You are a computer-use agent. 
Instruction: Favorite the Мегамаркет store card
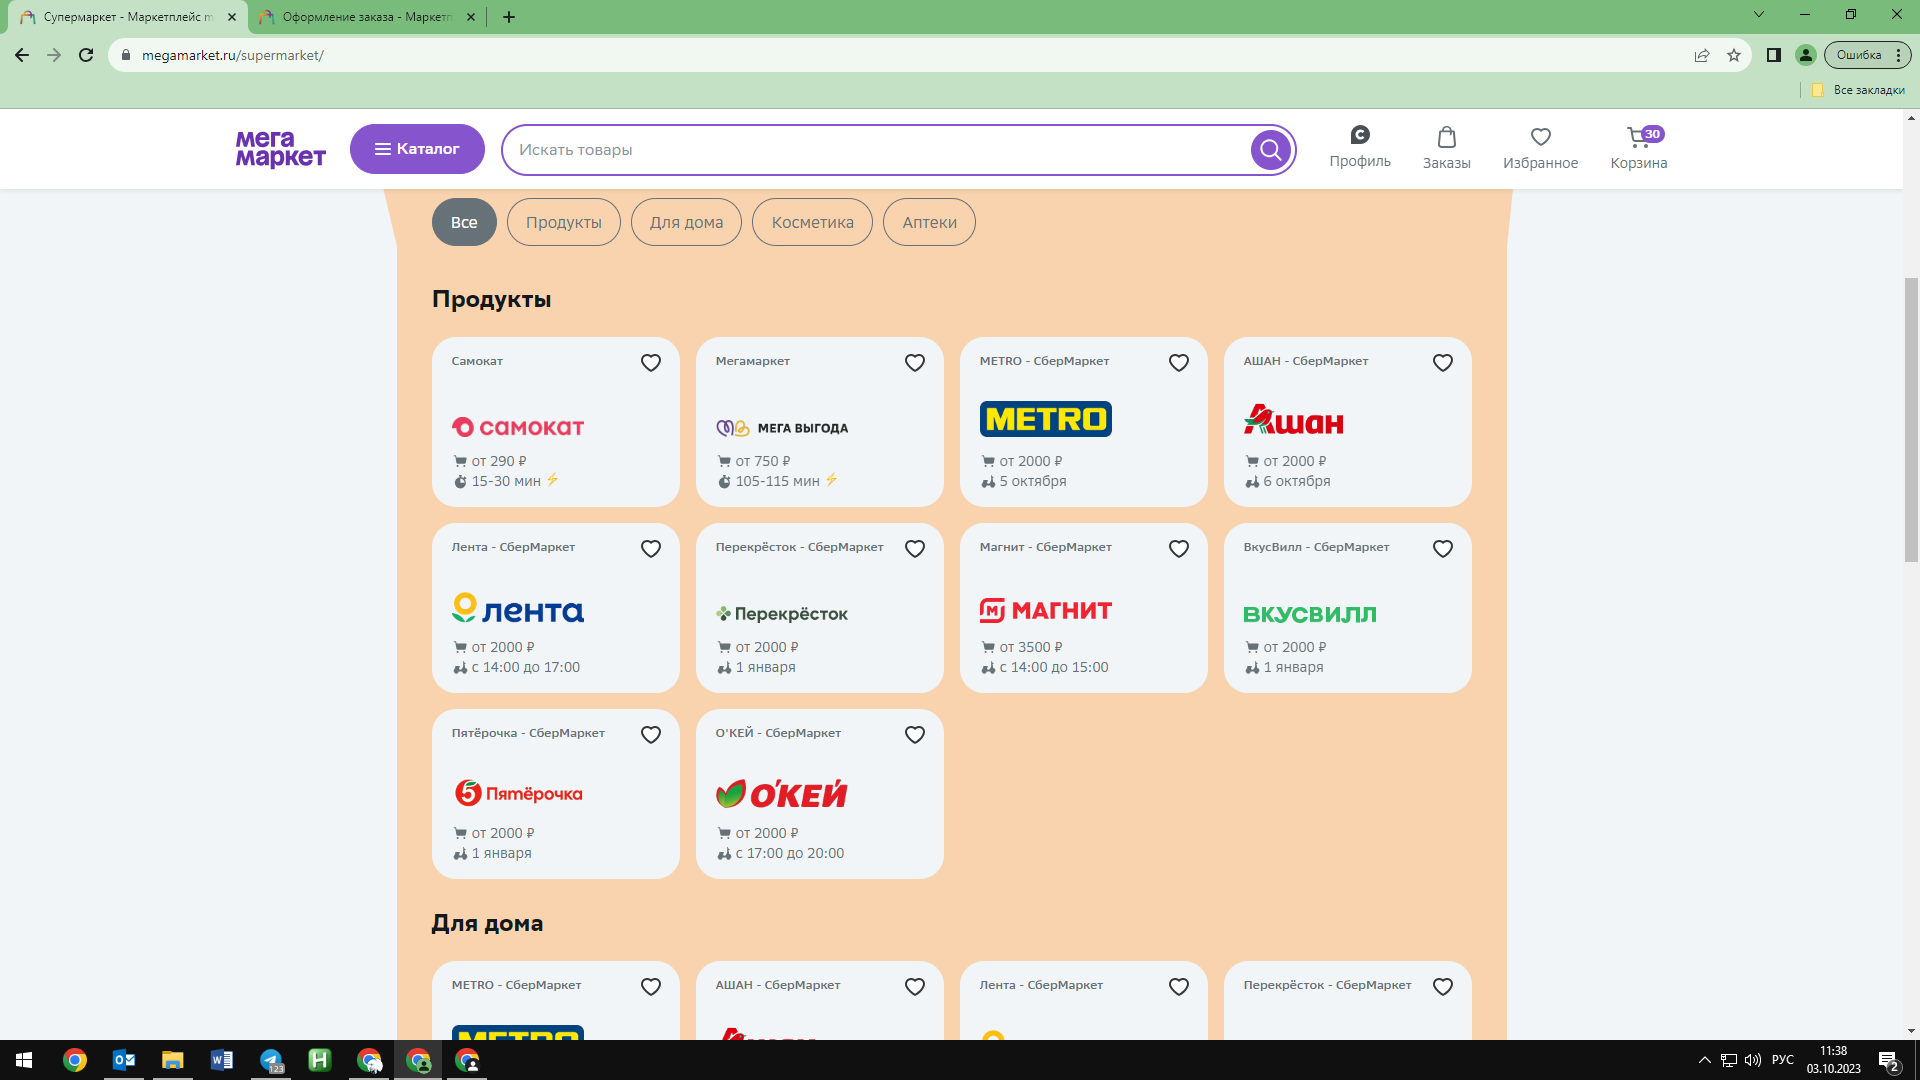coord(915,363)
